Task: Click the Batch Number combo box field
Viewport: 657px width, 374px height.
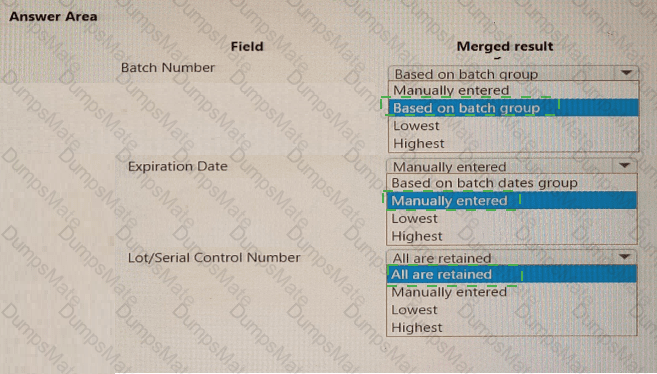Action: [513, 73]
